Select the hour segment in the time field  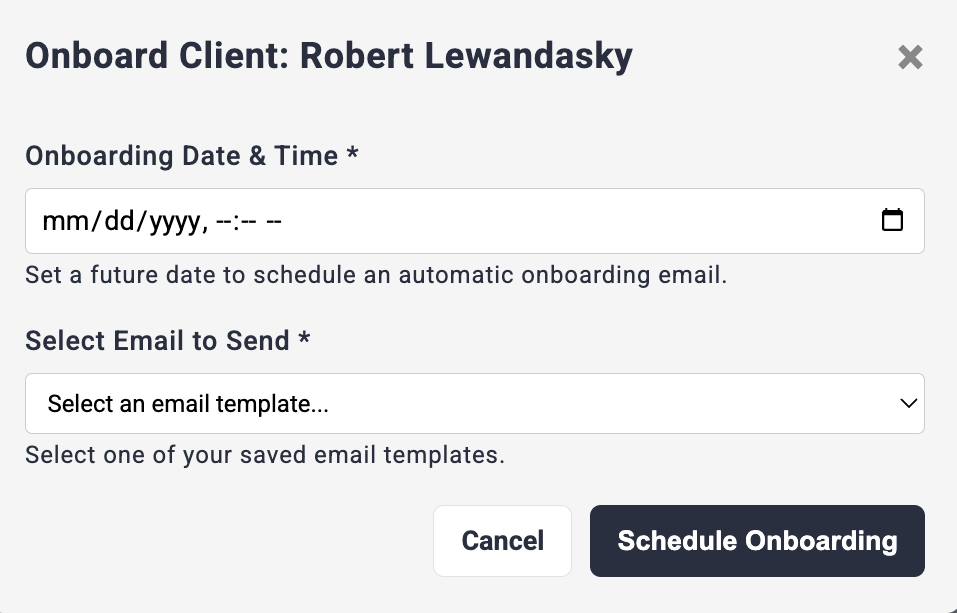[224, 221]
